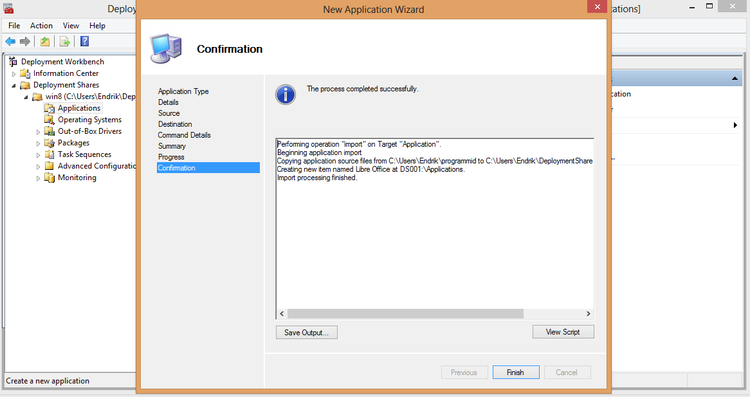The height and width of the screenshot is (397, 750).
Task: Expand the Out-of-Box Drivers node
Action: coord(38,132)
